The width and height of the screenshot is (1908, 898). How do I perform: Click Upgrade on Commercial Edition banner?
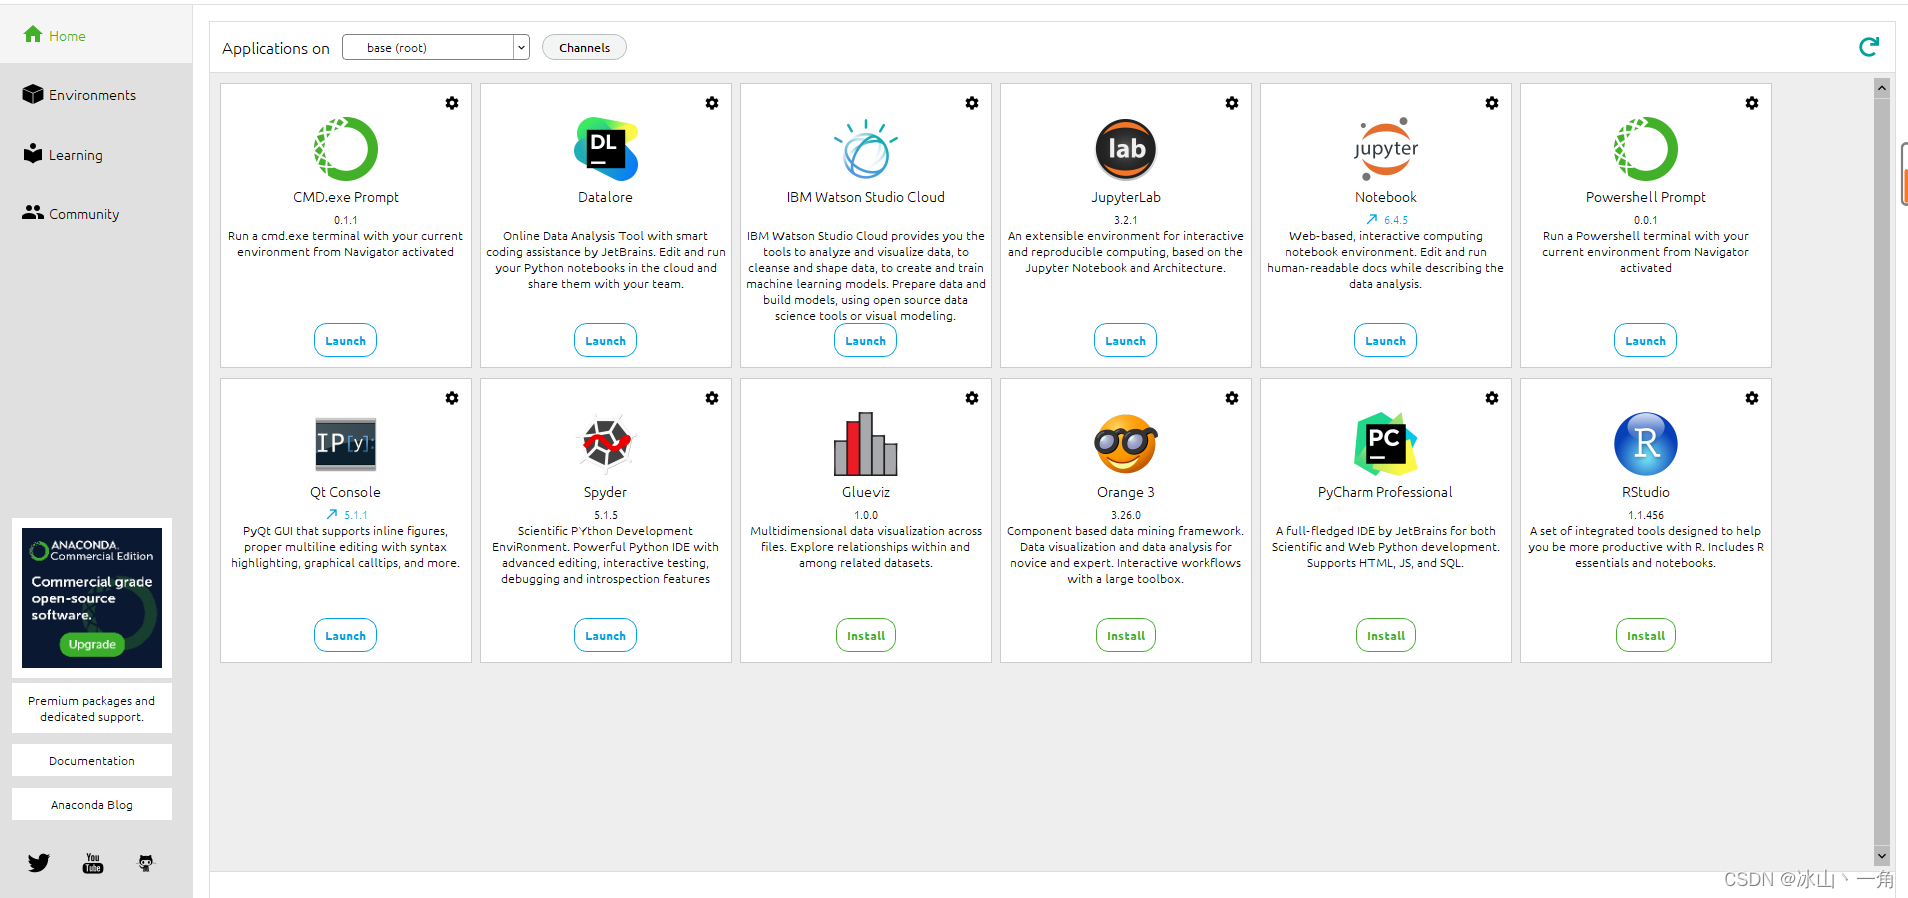tap(92, 644)
